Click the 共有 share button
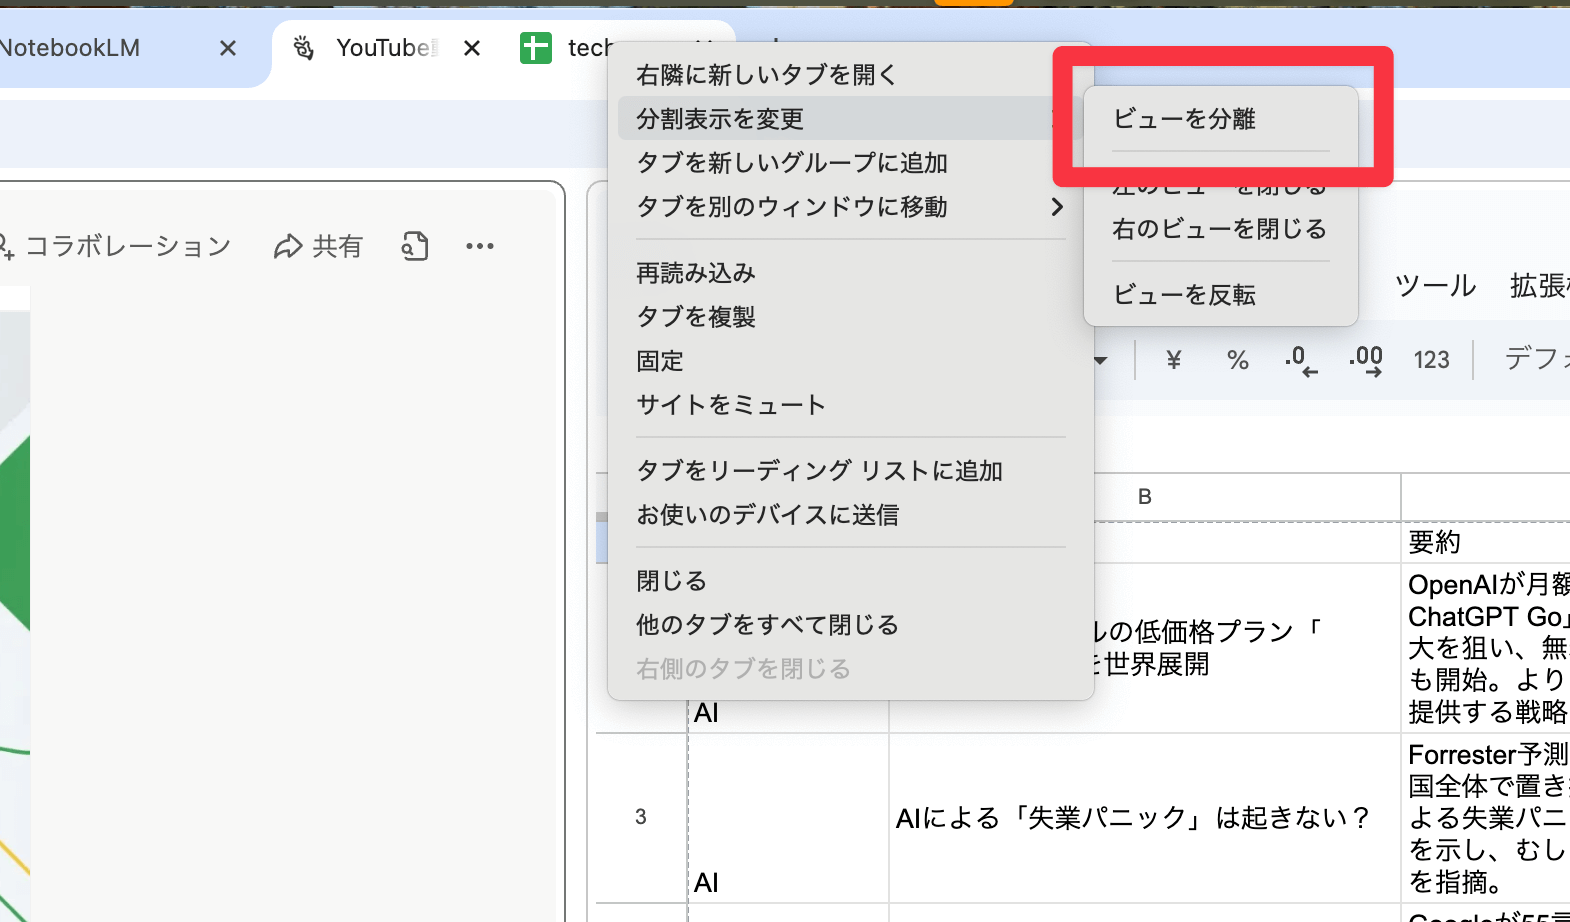Screen dimensions: 1570x922 click(318, 246)
